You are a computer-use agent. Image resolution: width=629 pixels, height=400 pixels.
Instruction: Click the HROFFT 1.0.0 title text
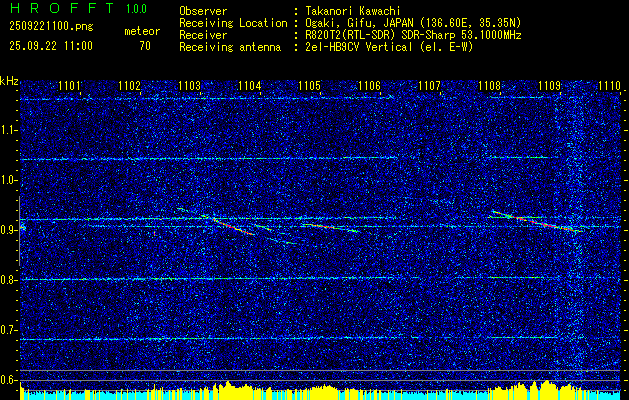point(78,8)
